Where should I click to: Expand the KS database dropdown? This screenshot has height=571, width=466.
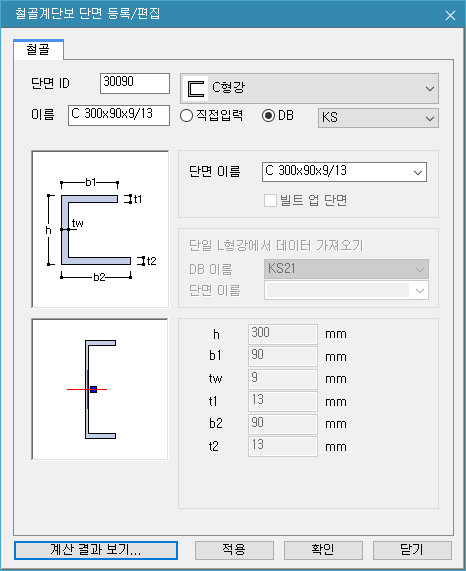(378, 118)
